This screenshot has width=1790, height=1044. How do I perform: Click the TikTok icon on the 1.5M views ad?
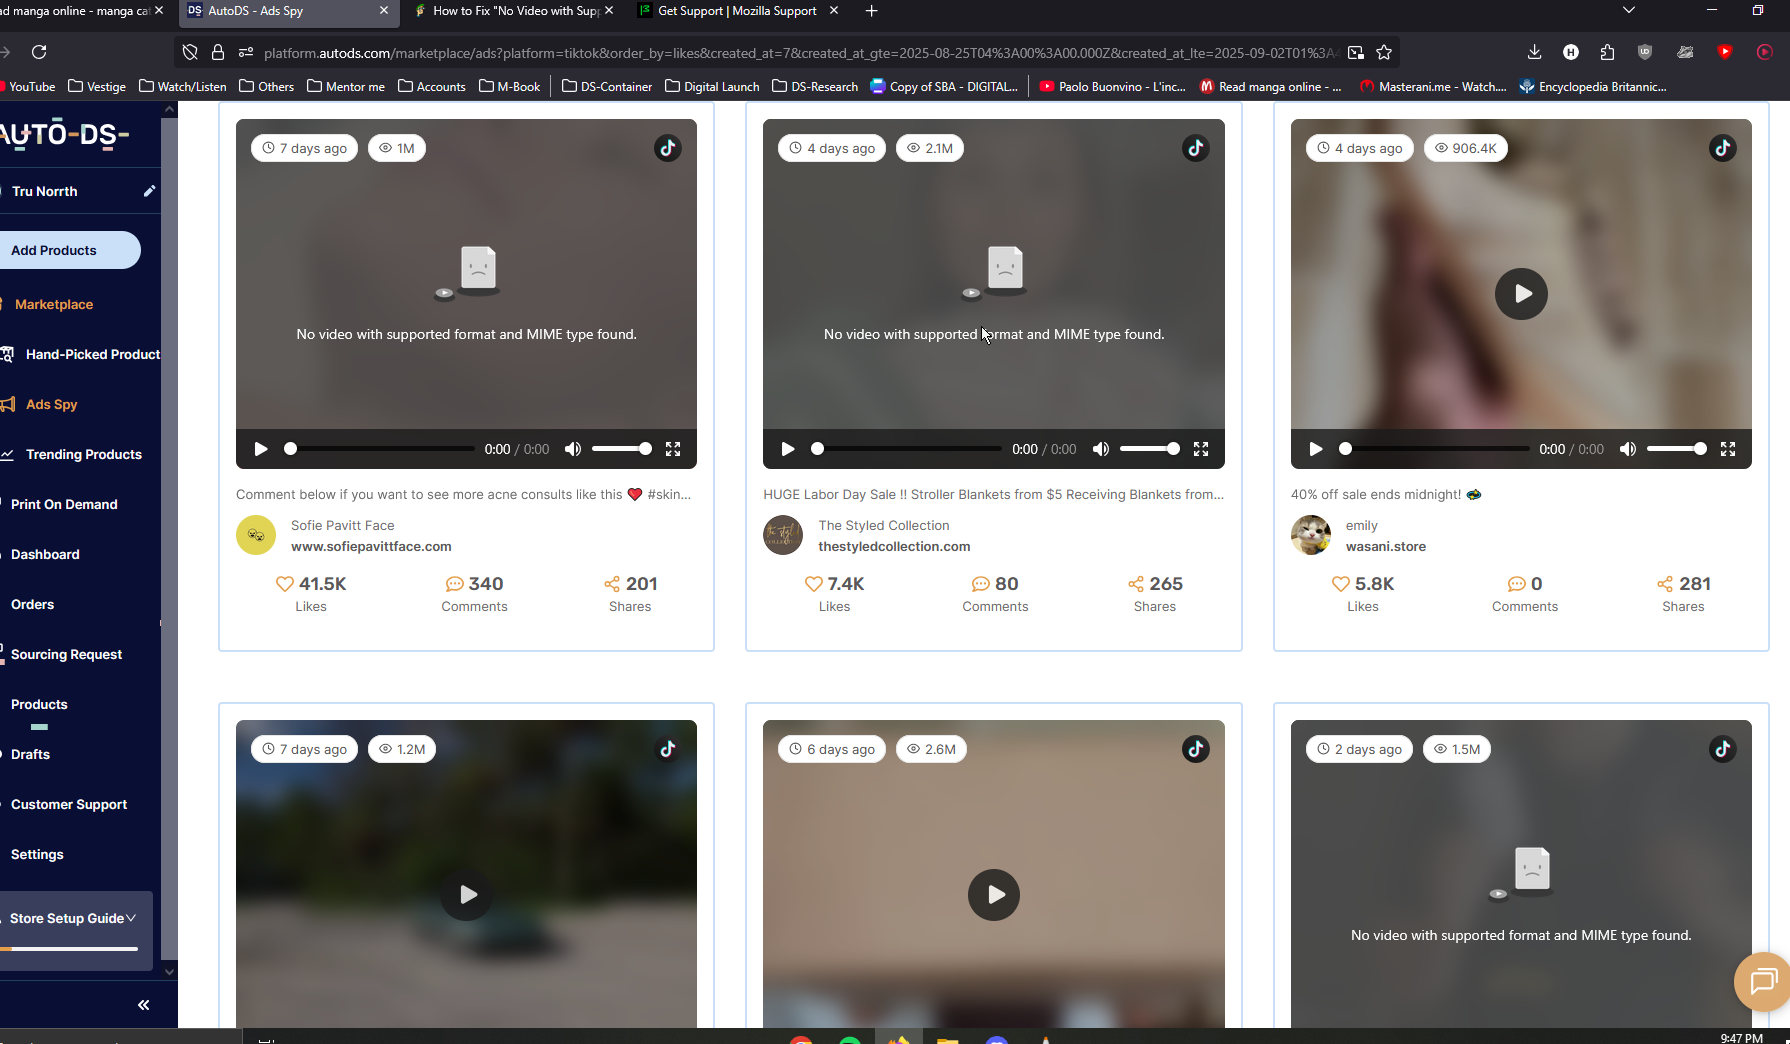click(1723, 749)
